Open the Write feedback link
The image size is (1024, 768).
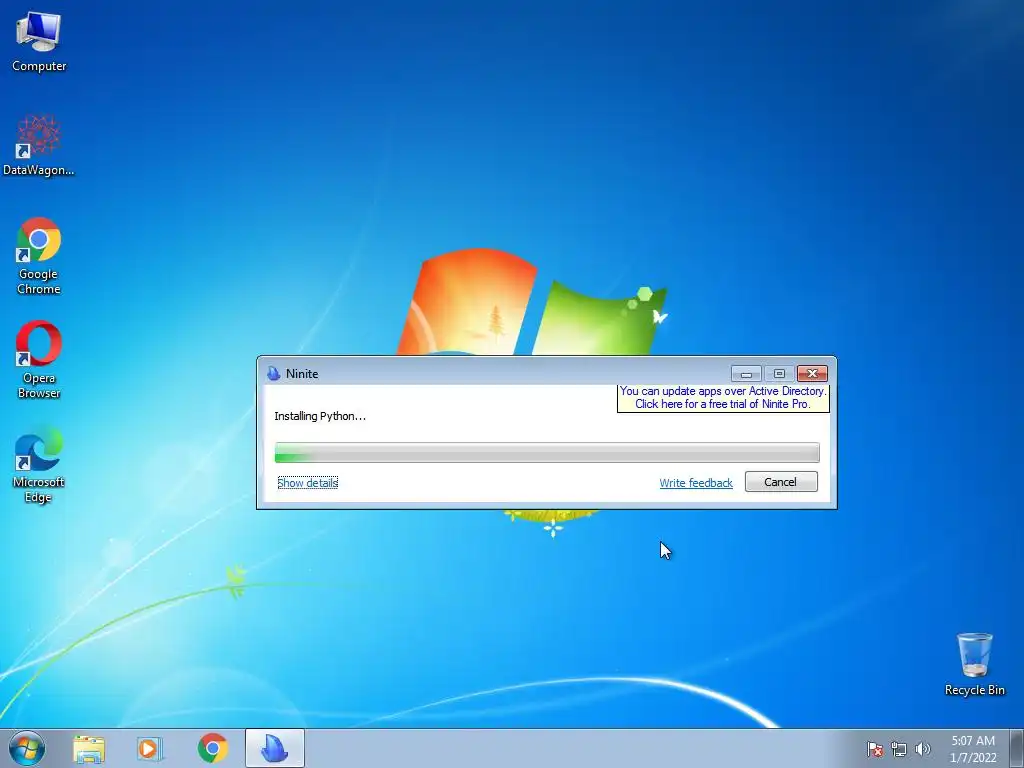pos(696,483)
